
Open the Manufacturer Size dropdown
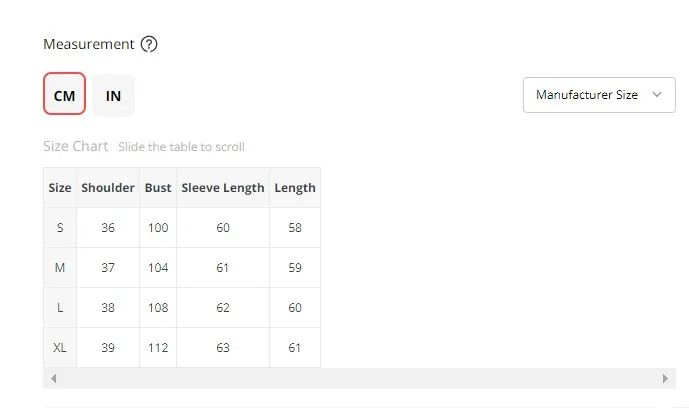[599, 95]
